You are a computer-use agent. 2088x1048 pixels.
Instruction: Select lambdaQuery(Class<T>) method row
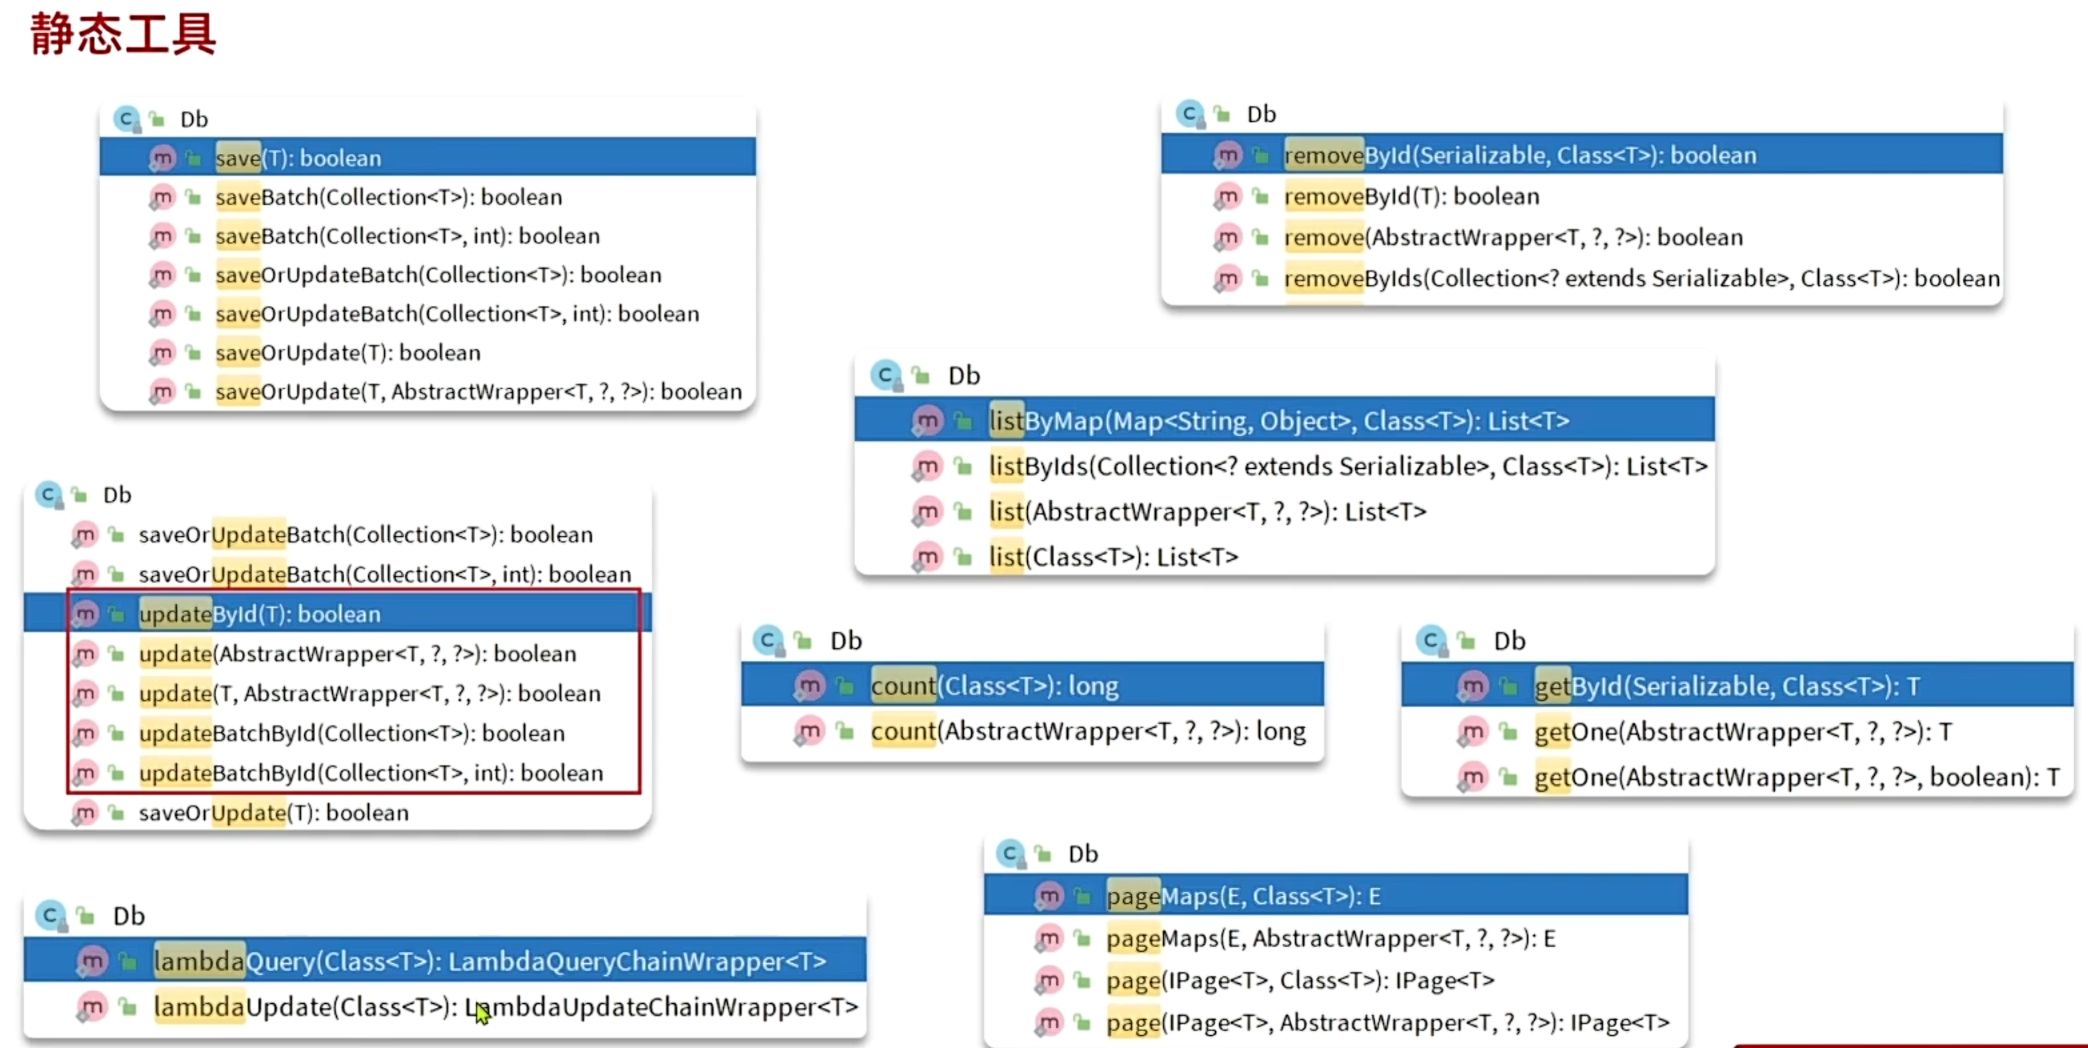click(x=445, y=962)
